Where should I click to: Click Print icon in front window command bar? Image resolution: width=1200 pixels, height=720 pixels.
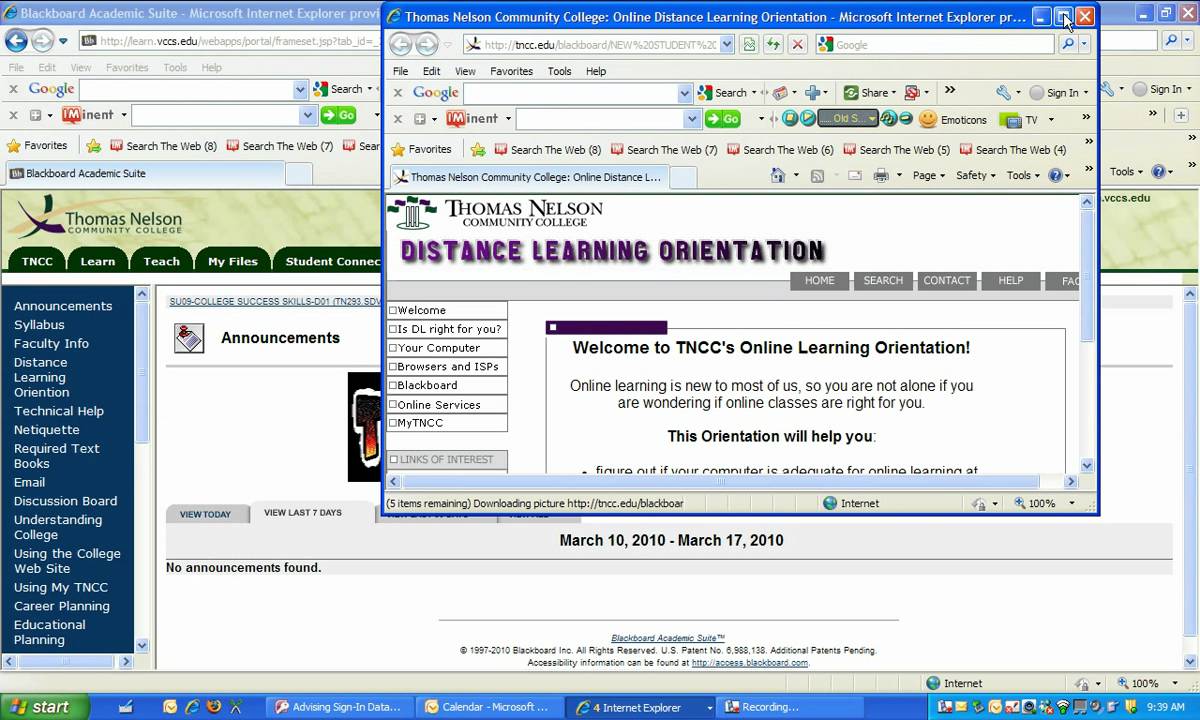click(x=881, y=175)
